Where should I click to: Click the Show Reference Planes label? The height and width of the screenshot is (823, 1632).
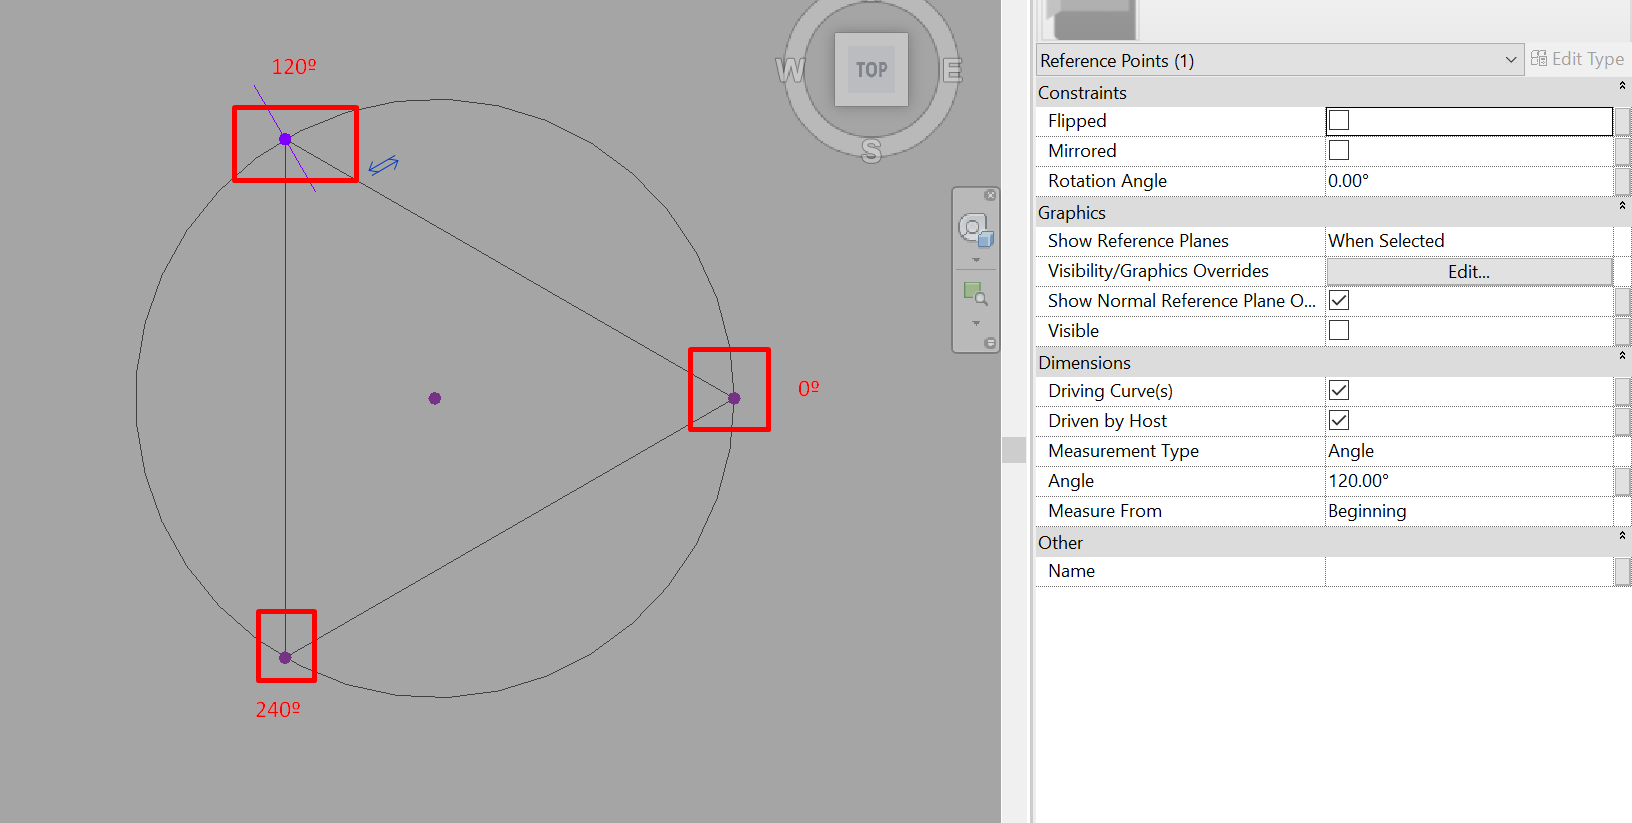pyautogui.click(x=1138, y=241)
